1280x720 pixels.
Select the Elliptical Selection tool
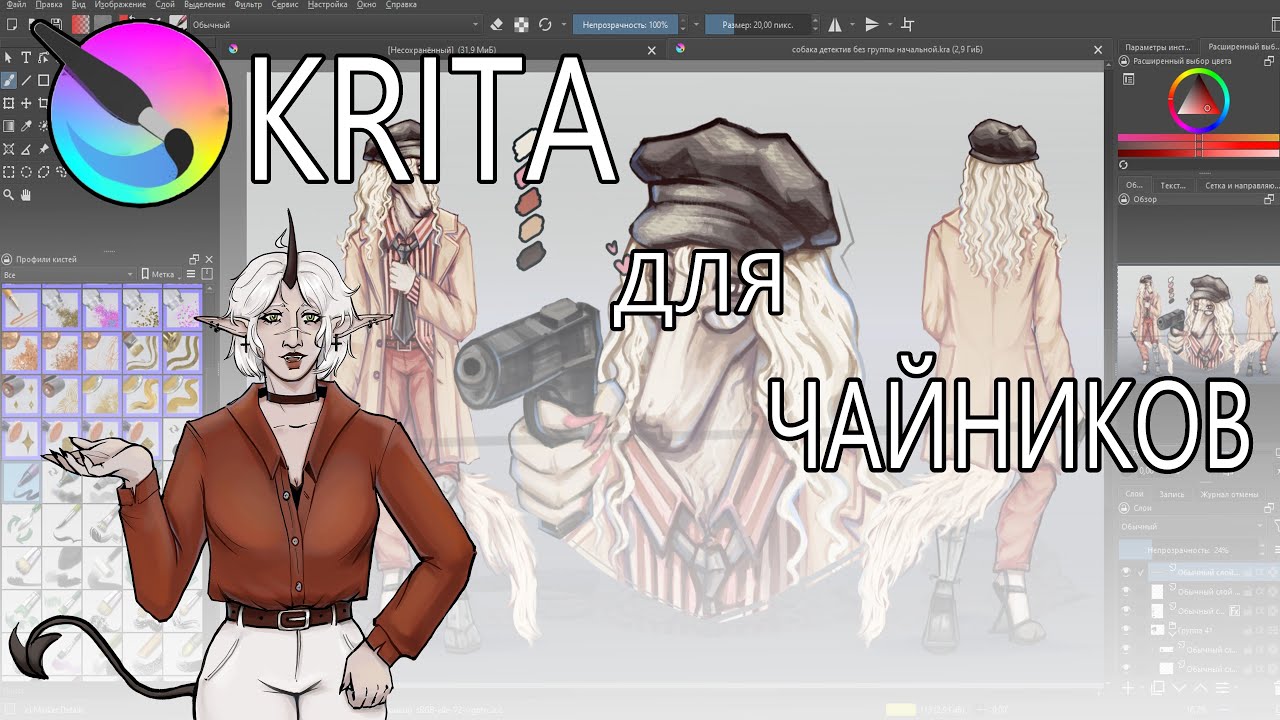coord(26,172)
